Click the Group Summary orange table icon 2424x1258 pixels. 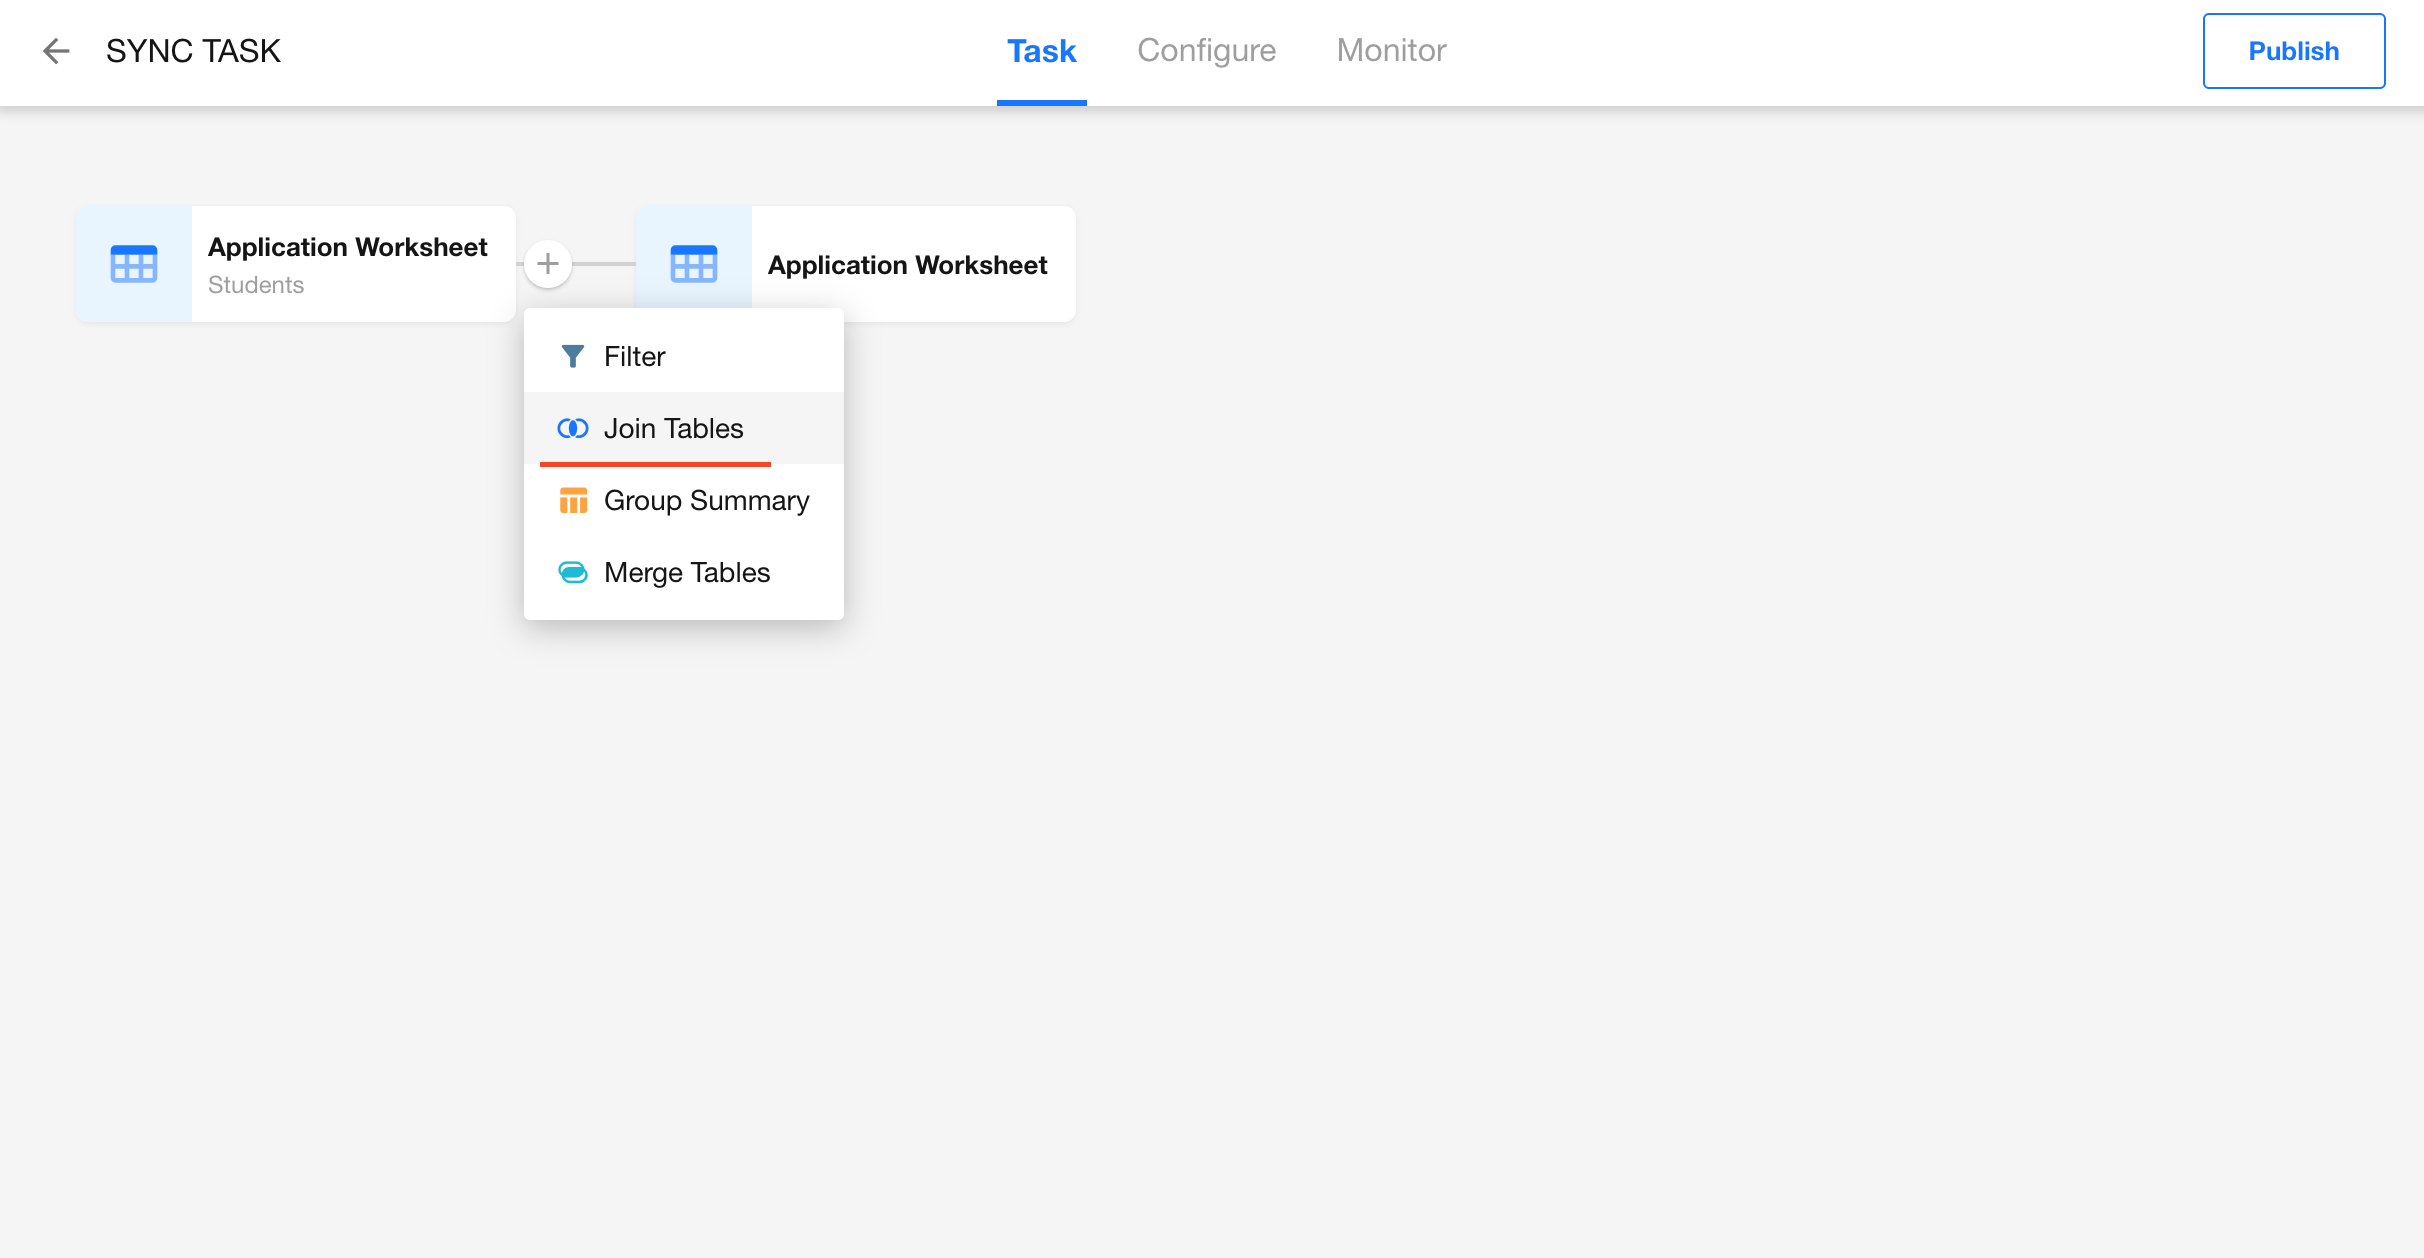point(572,500)
